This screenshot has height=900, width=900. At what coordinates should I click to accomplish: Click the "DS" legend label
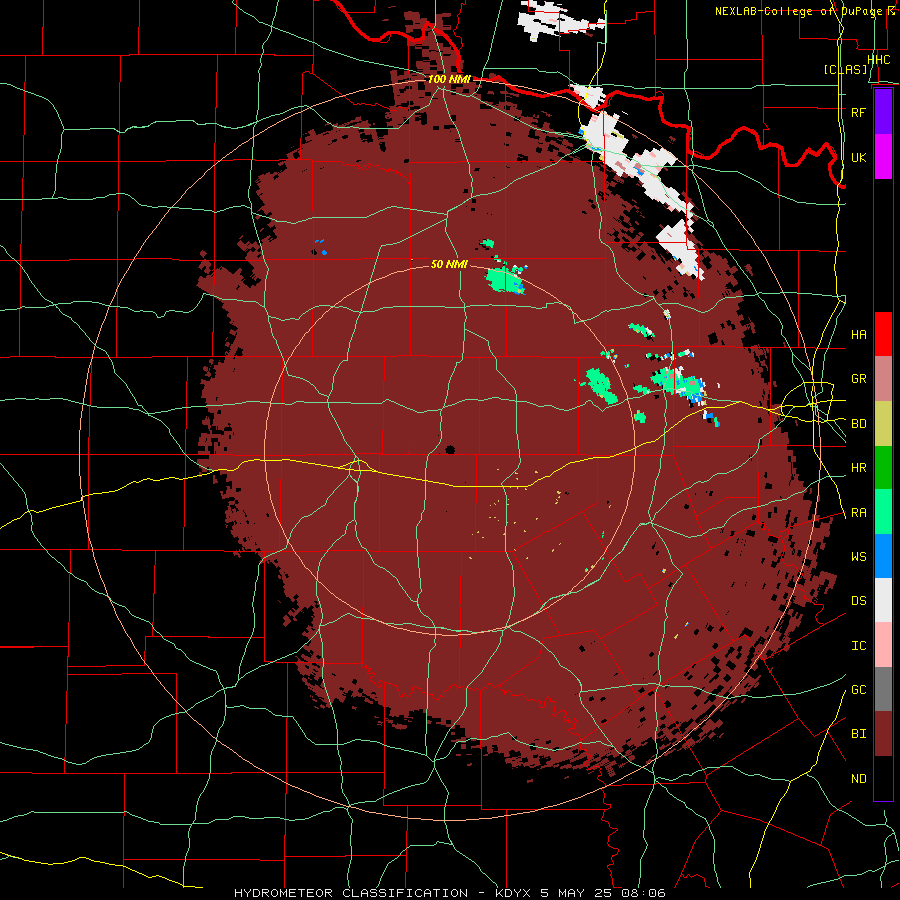click(859, 601)
